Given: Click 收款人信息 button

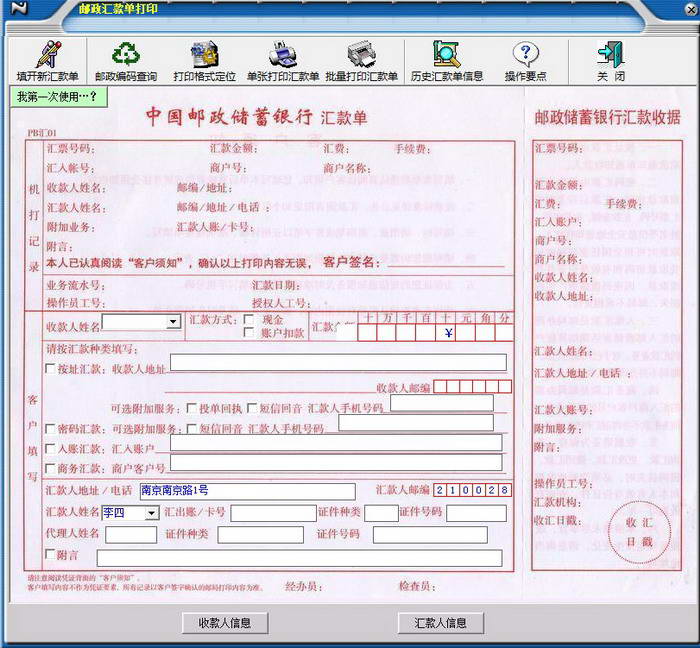Looking at the screenshot, I should click(x=225, y=623).
